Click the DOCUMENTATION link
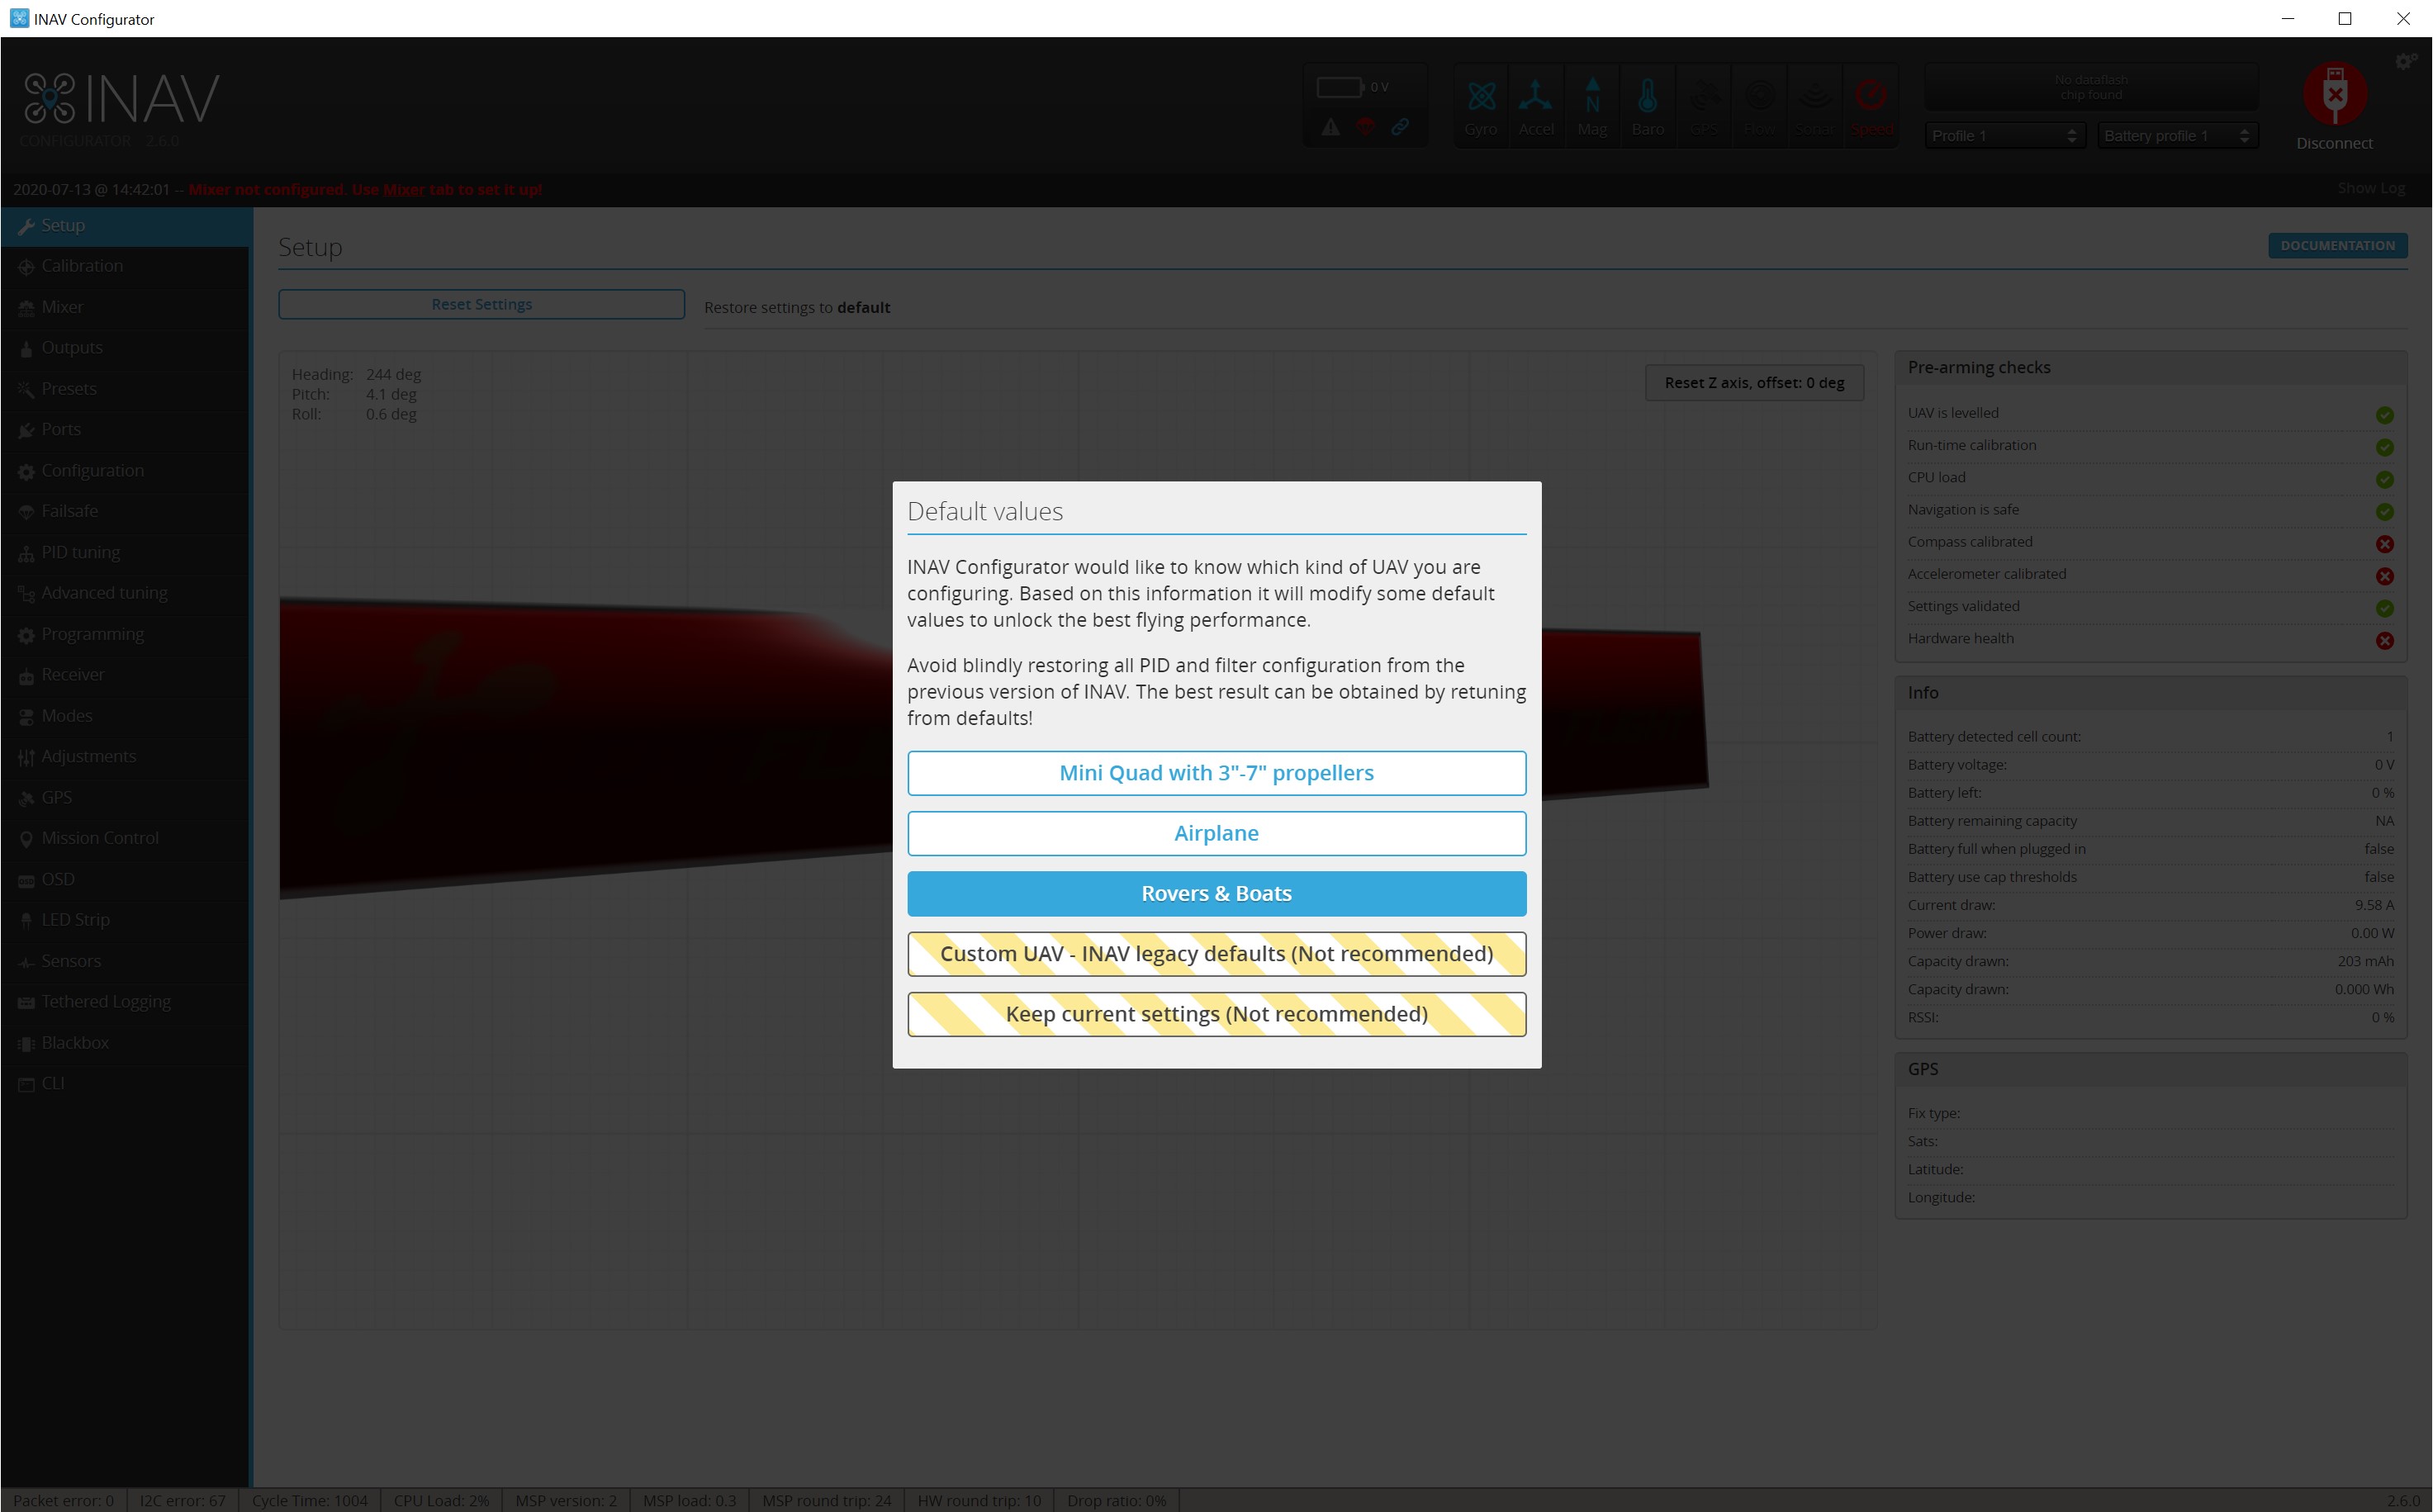 pos(2338,245)
